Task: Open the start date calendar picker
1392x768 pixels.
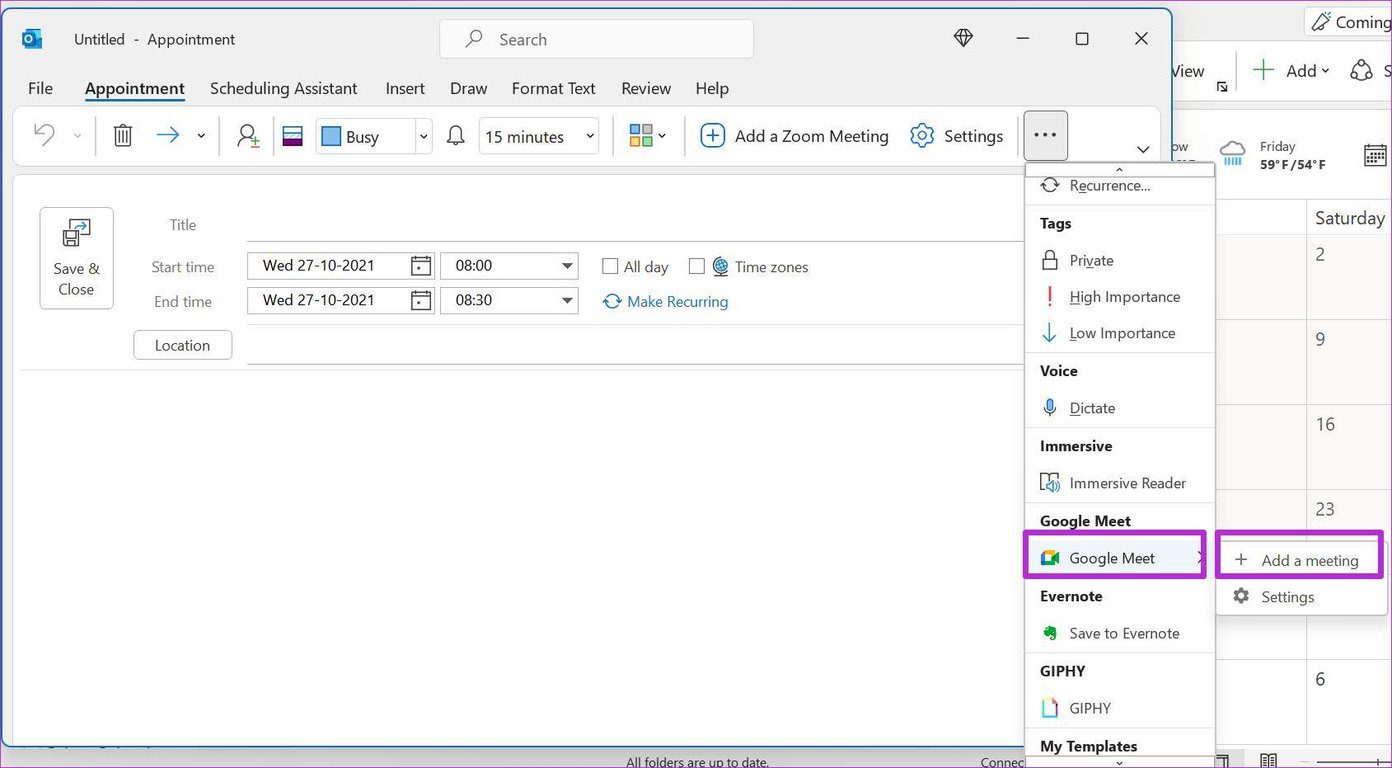Action: point(421,266)
